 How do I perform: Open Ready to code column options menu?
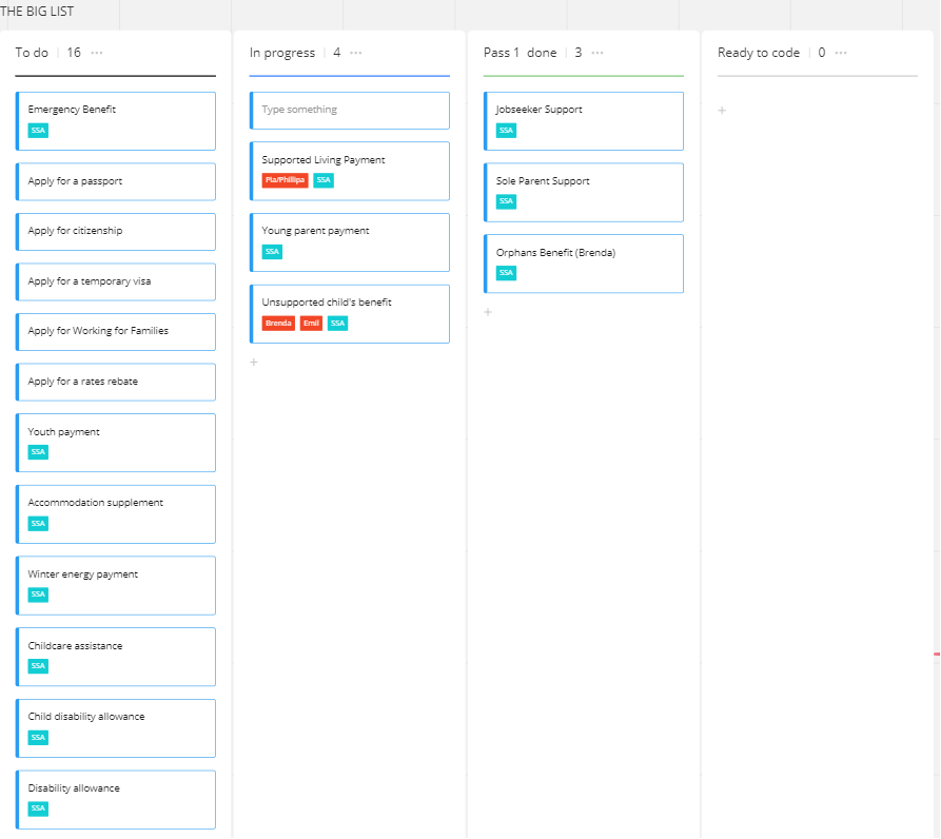tap(841, 53)
